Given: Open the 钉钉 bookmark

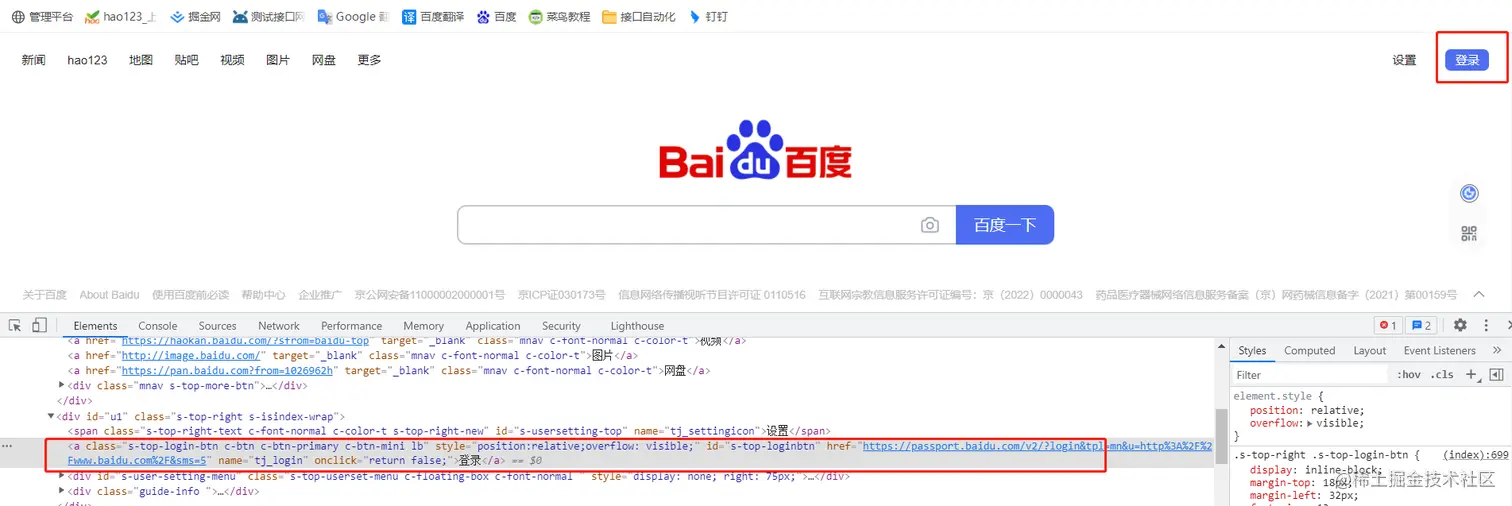Looking at the screenshot, I should click(708, 17).
